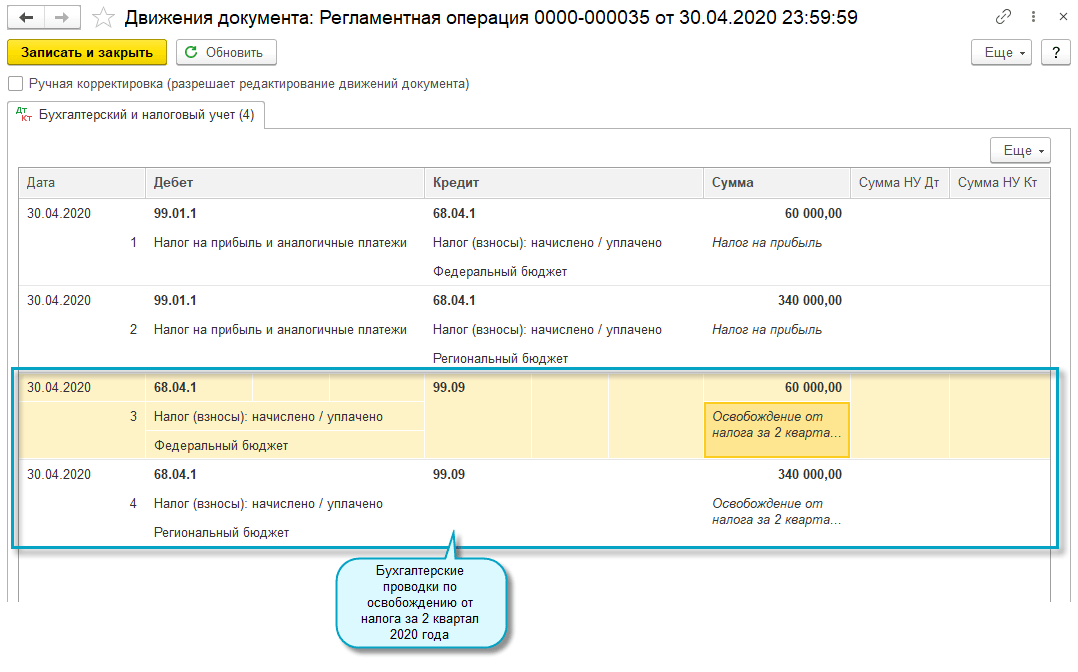Click the Сумма НУ Дт column header
The width and height of the screenshot is (1078, 672).
[899, 183]
